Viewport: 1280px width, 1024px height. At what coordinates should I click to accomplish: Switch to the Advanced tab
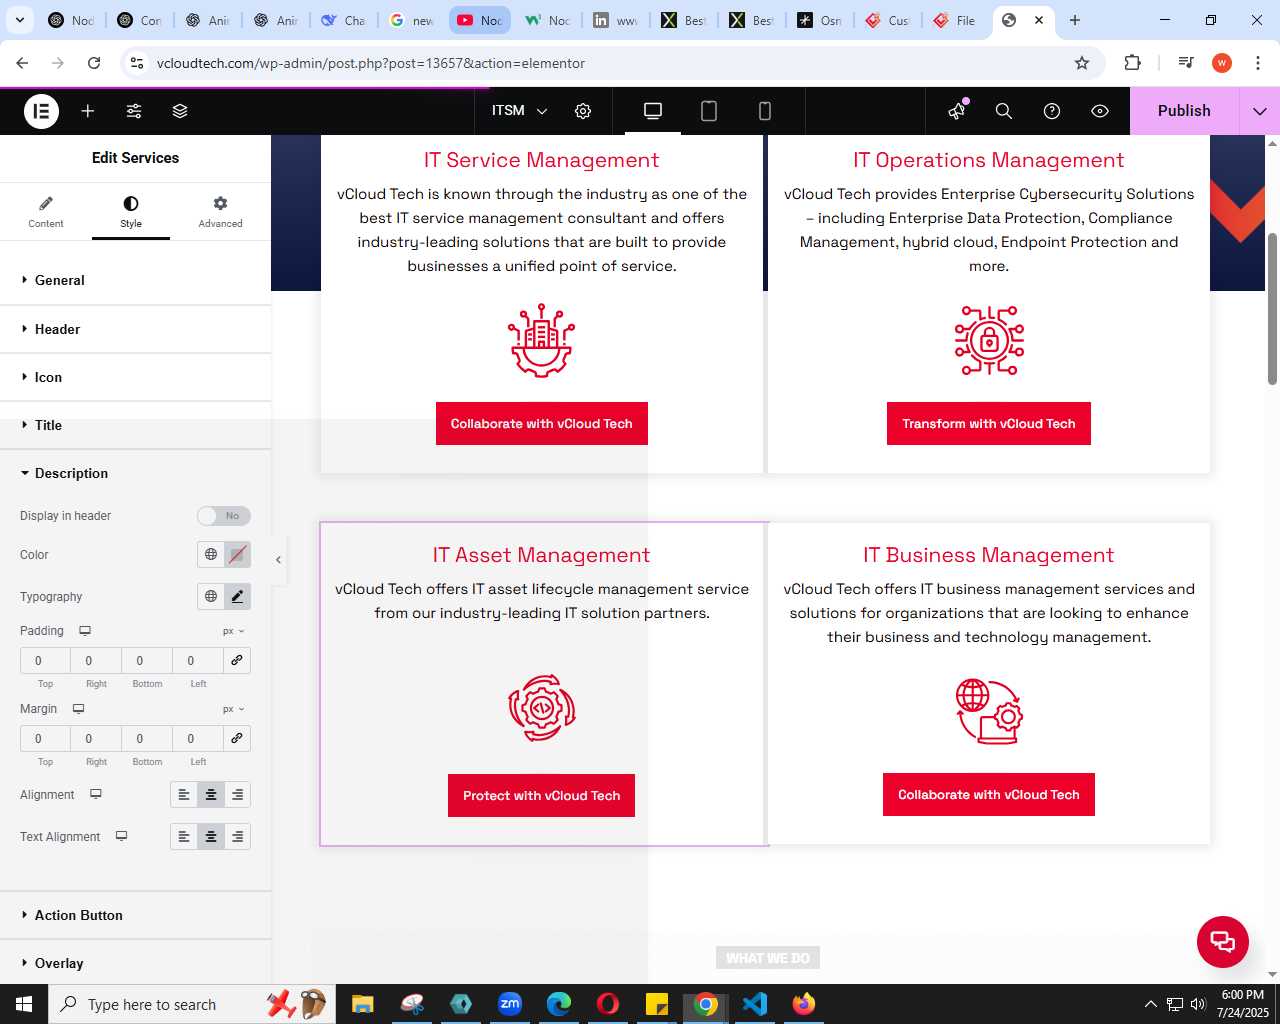pyautogui.click(x=220, y=212)
